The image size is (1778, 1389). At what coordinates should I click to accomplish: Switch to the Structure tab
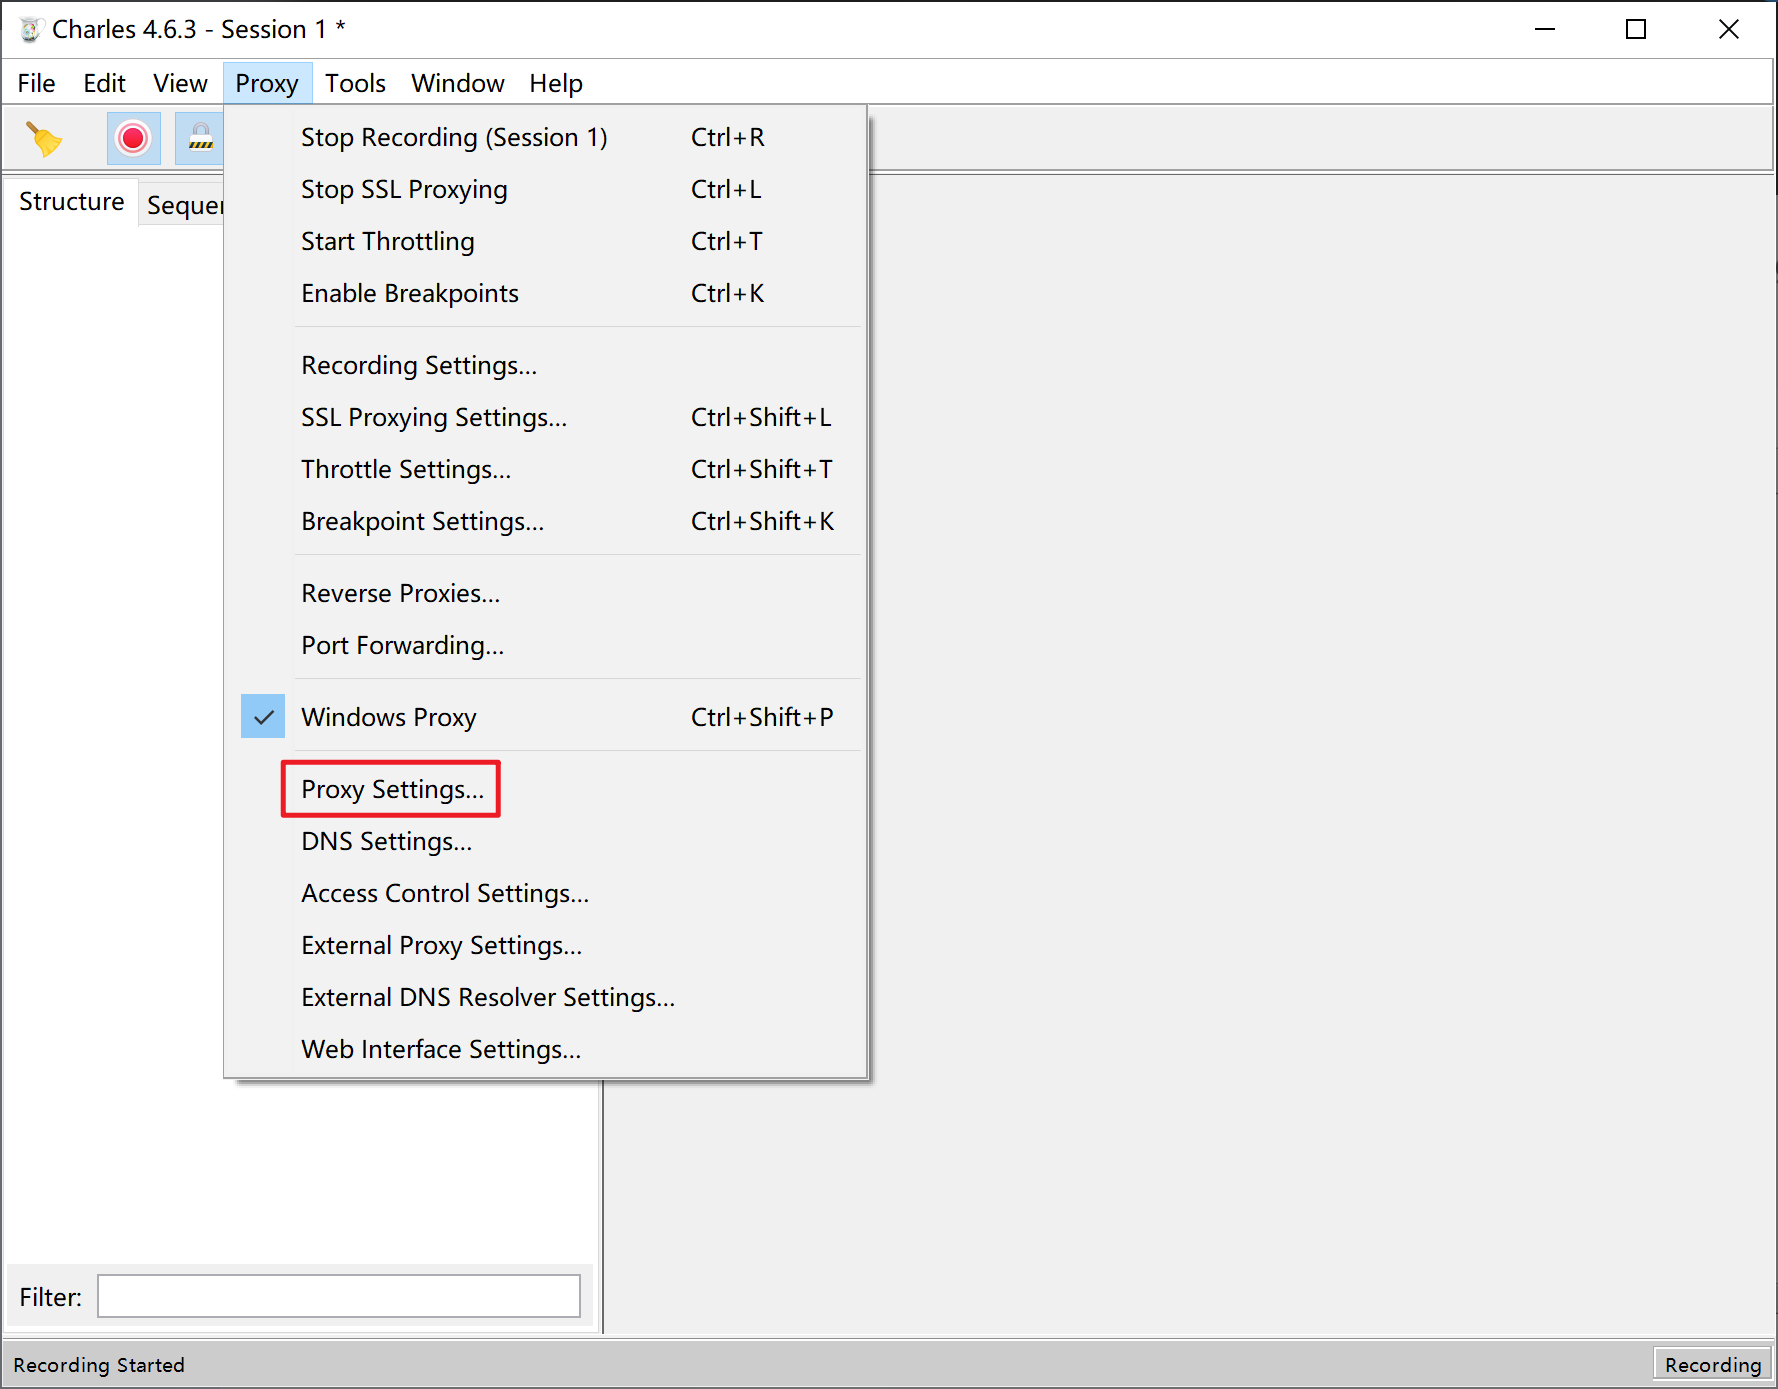(71, 201)
